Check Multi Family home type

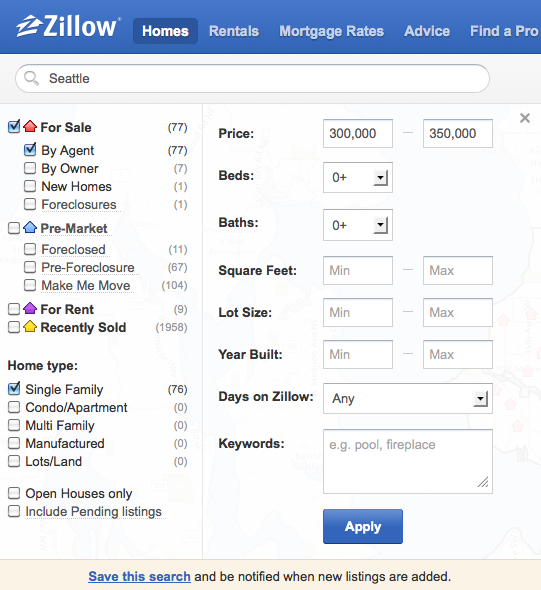coord(14,425)
